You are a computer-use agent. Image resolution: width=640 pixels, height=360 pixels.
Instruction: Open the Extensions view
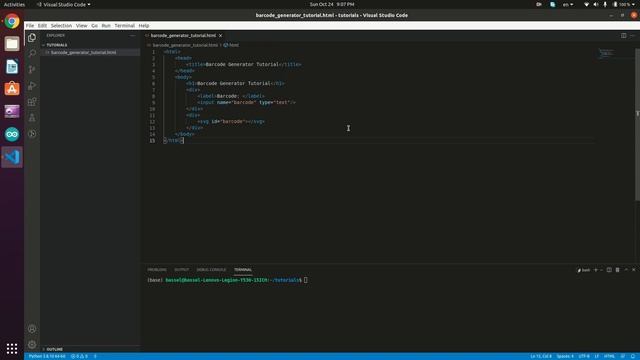32,102
